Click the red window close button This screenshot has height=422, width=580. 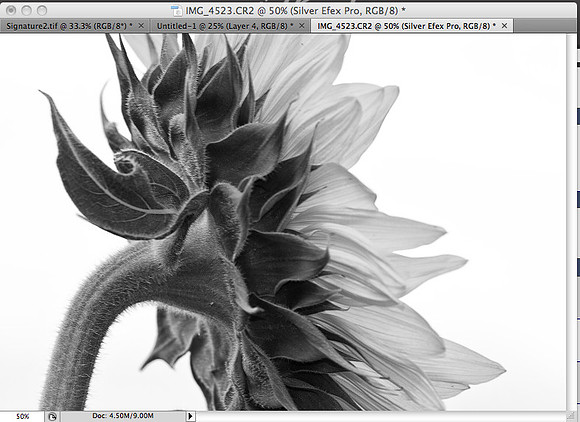[x=11, y=10]
